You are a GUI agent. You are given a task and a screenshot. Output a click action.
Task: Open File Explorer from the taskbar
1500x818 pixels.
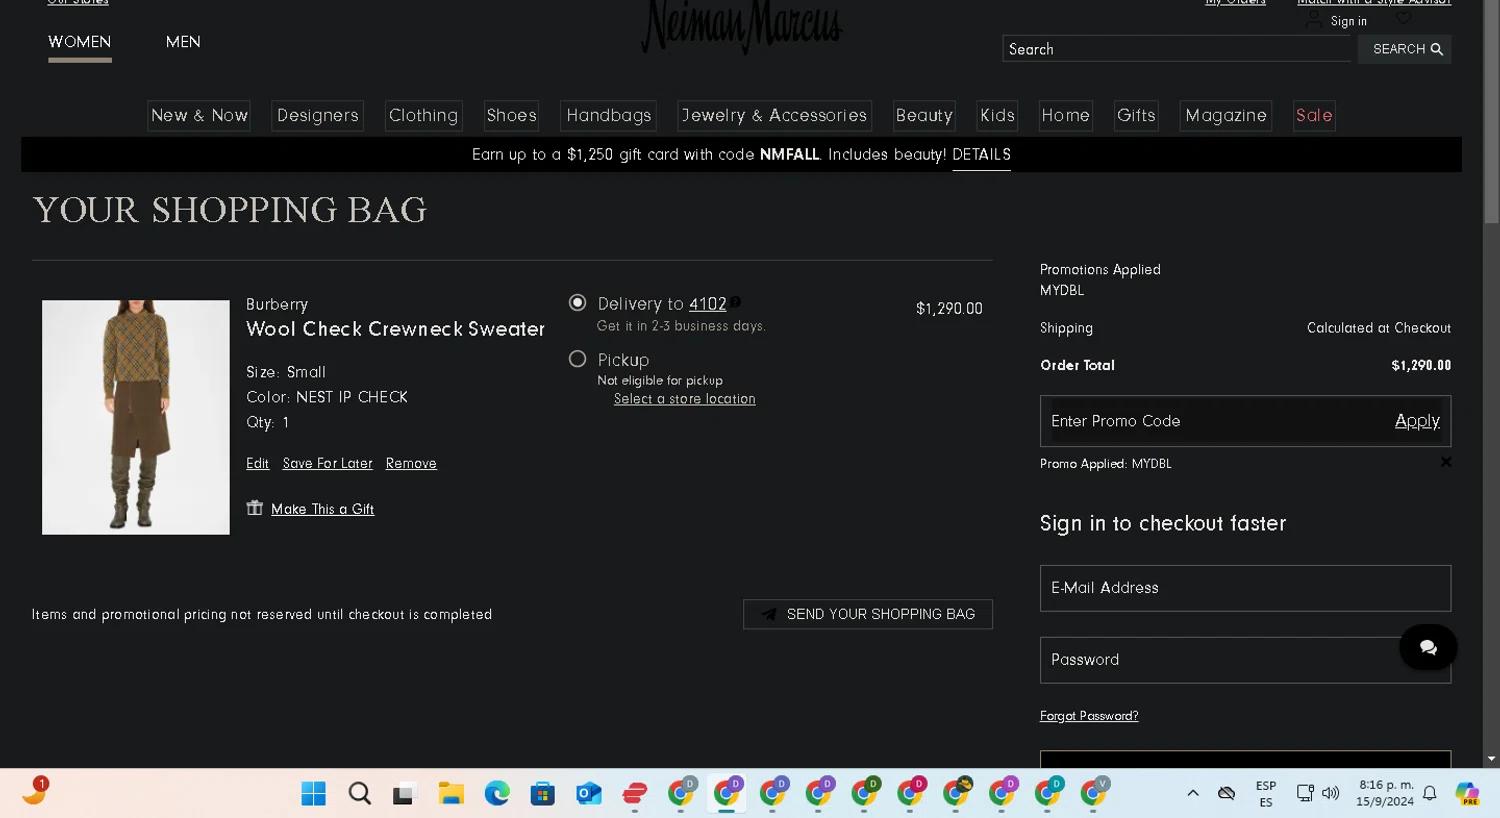coord(451,794)
